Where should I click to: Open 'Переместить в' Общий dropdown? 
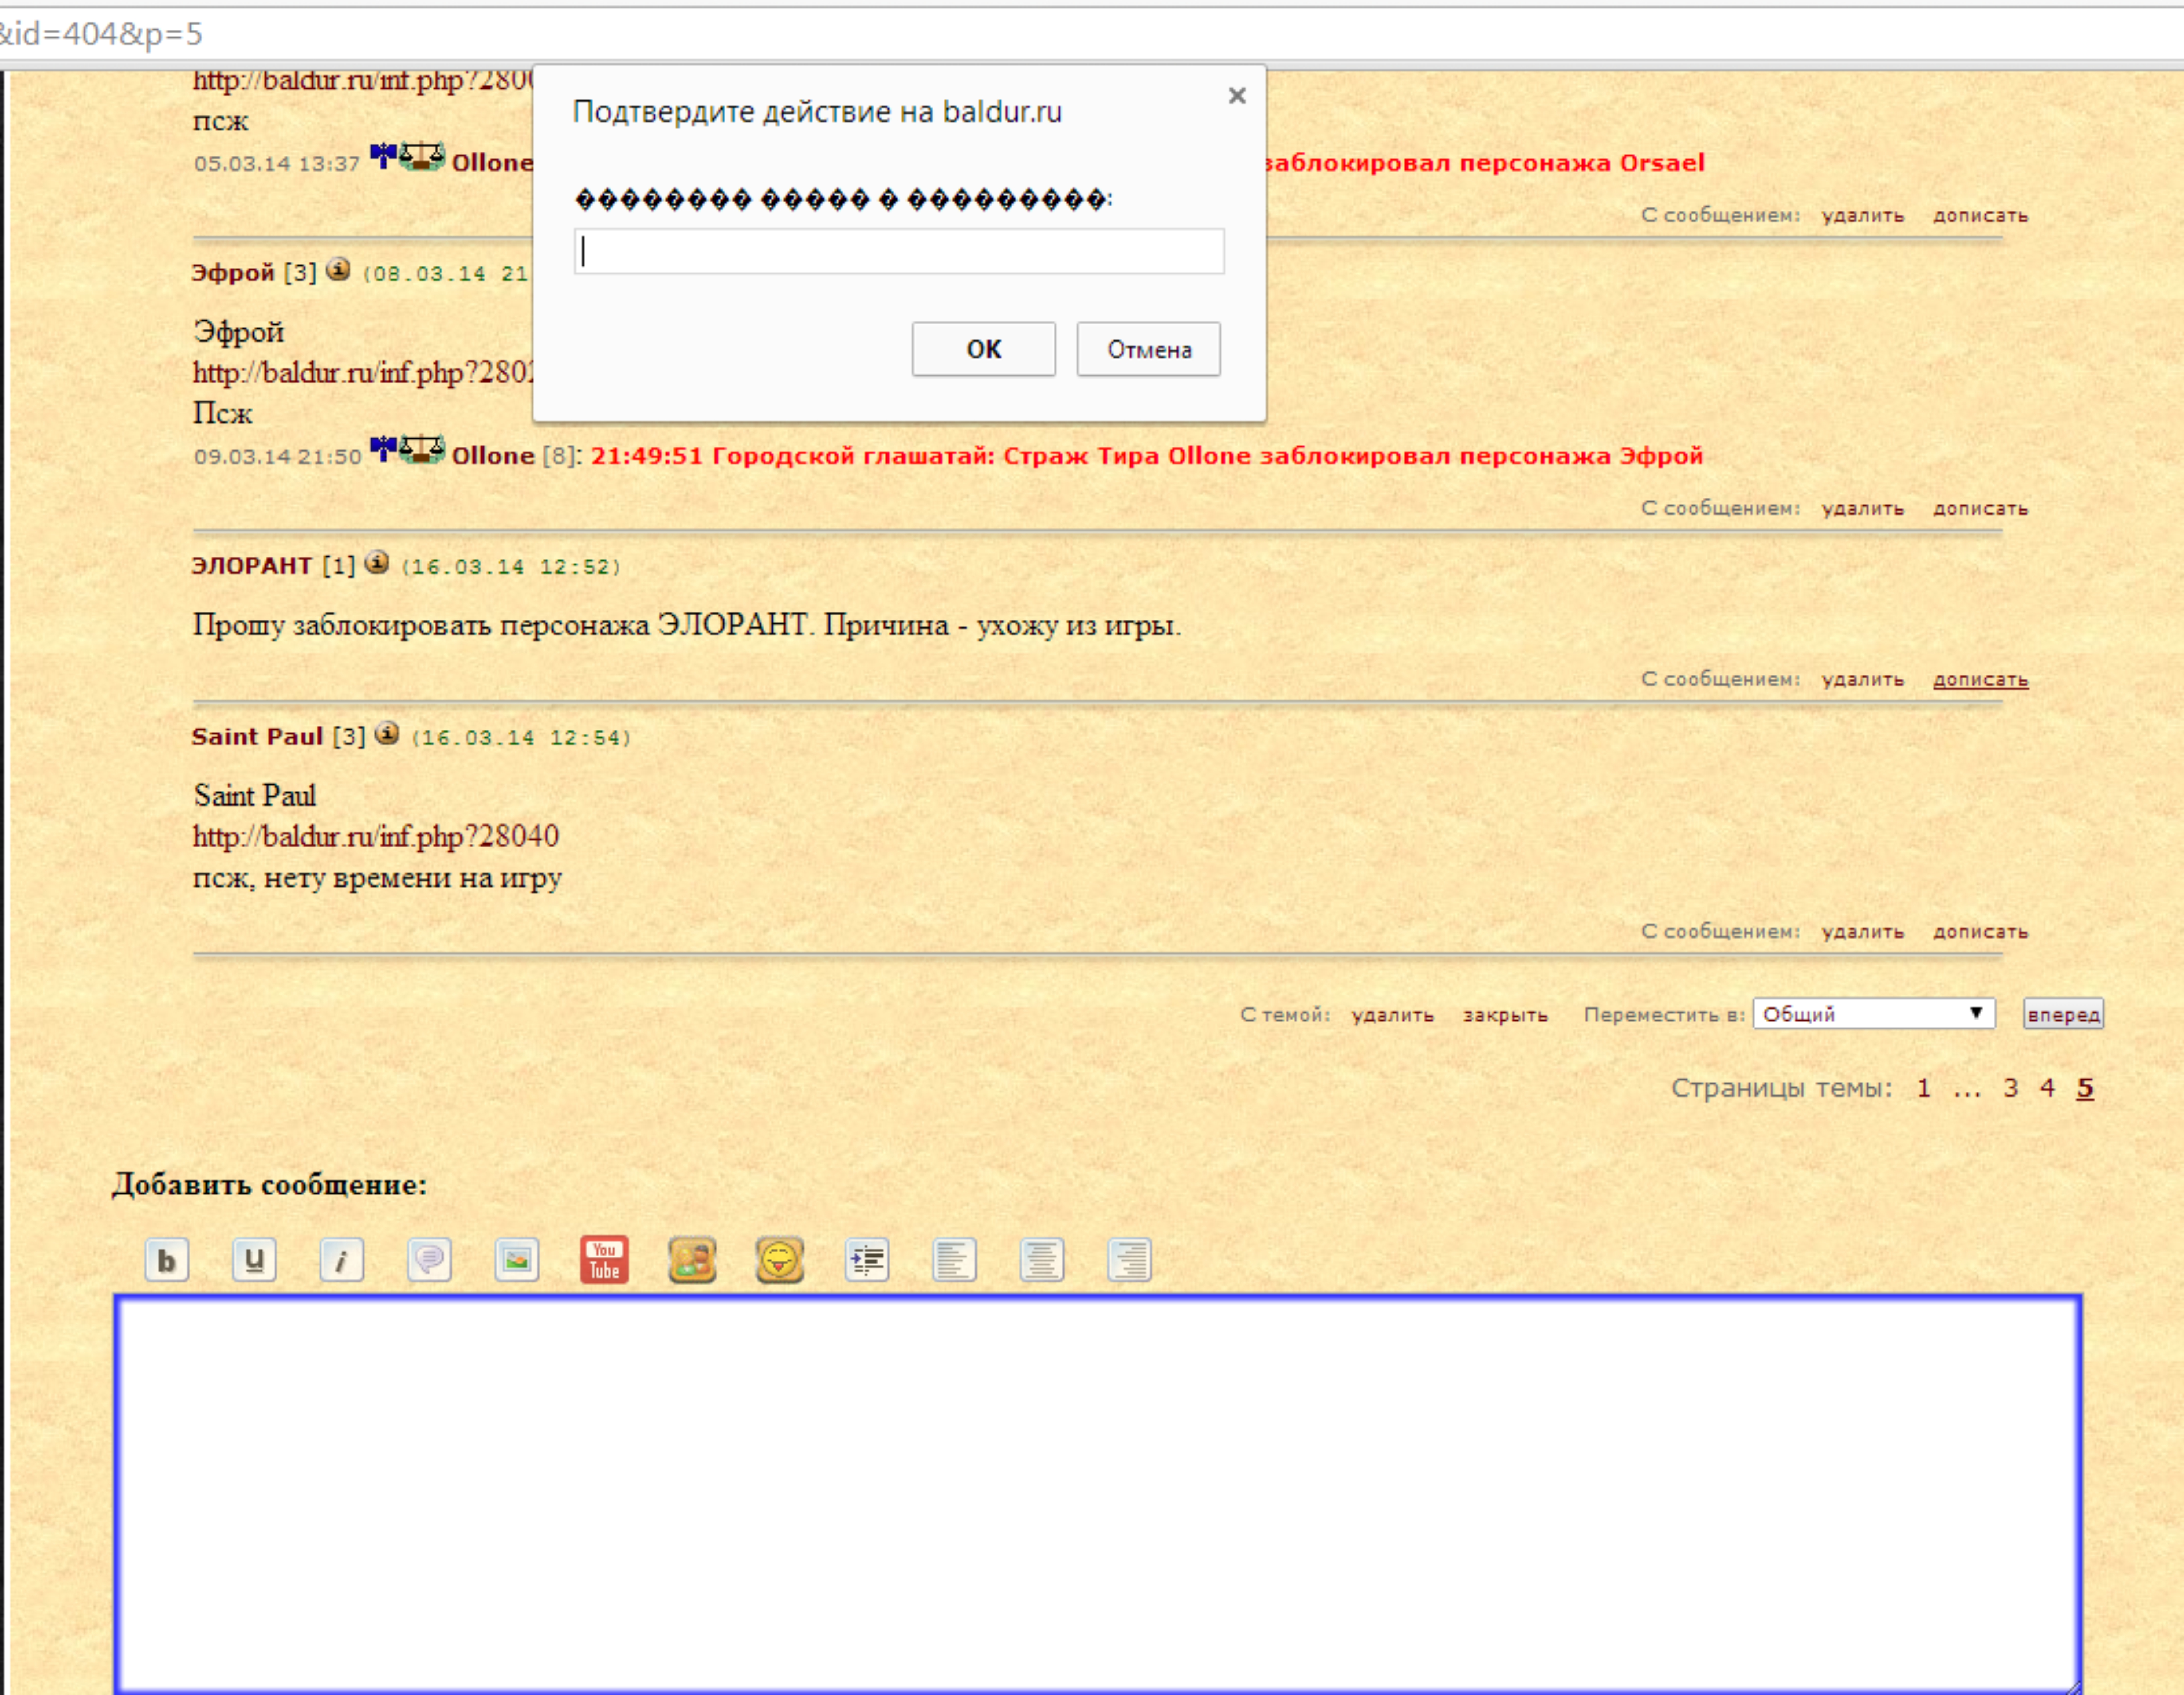1874,1014
